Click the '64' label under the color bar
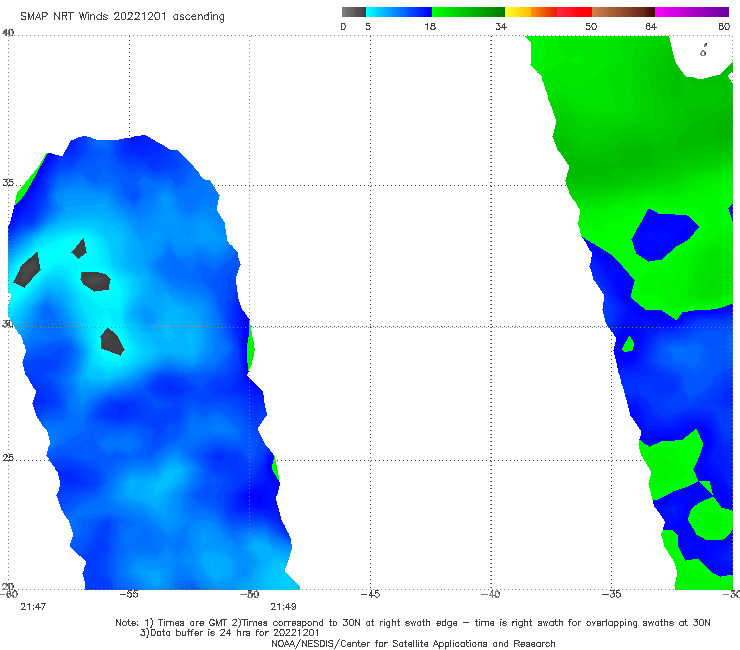 tap(651, 26)
